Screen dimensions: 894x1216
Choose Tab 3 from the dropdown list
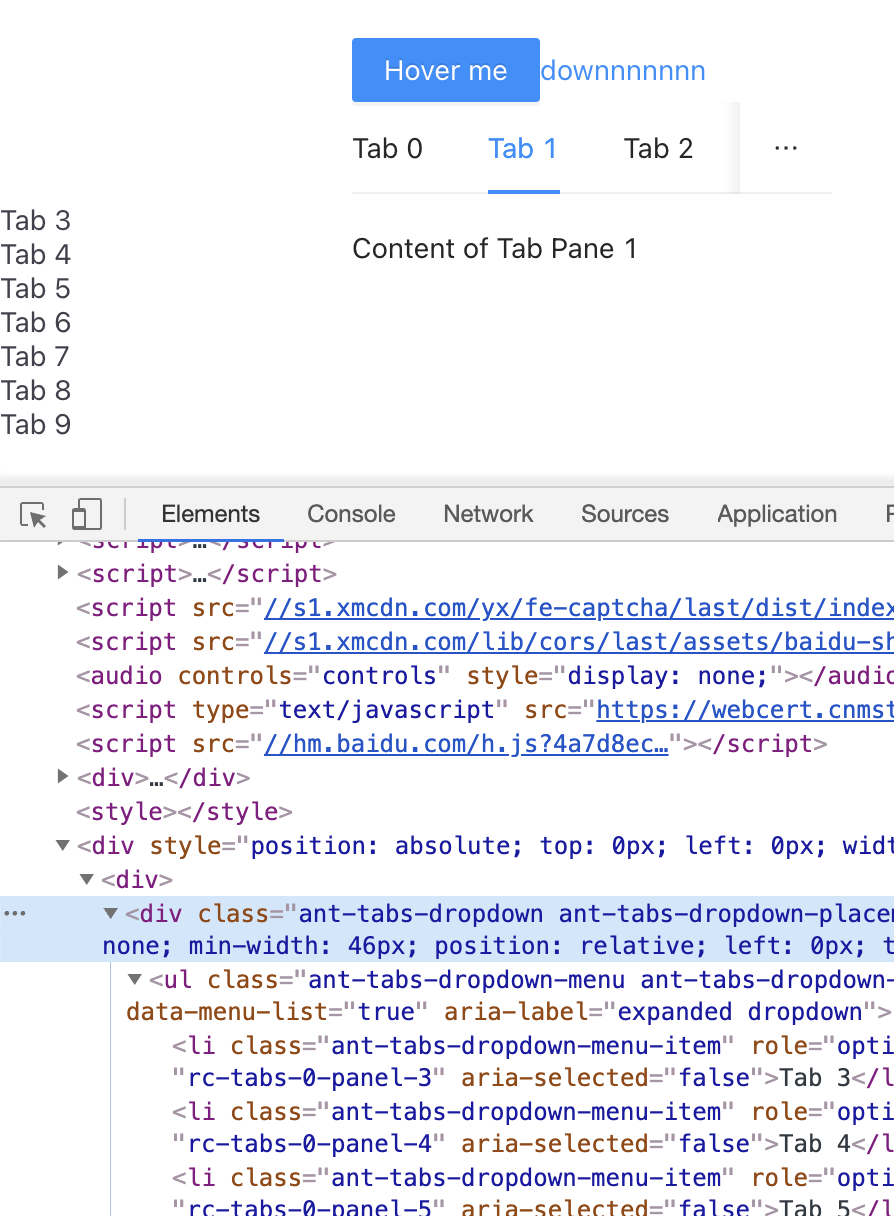point(36,221)
